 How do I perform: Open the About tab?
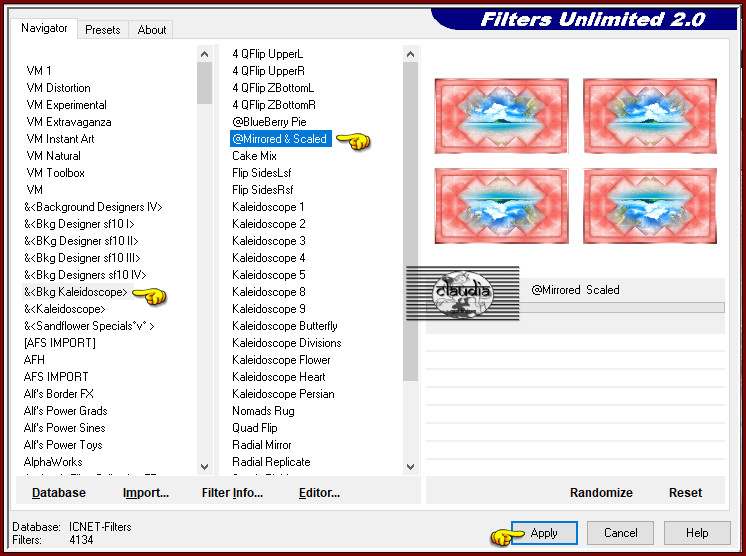(x=152, y=29)
